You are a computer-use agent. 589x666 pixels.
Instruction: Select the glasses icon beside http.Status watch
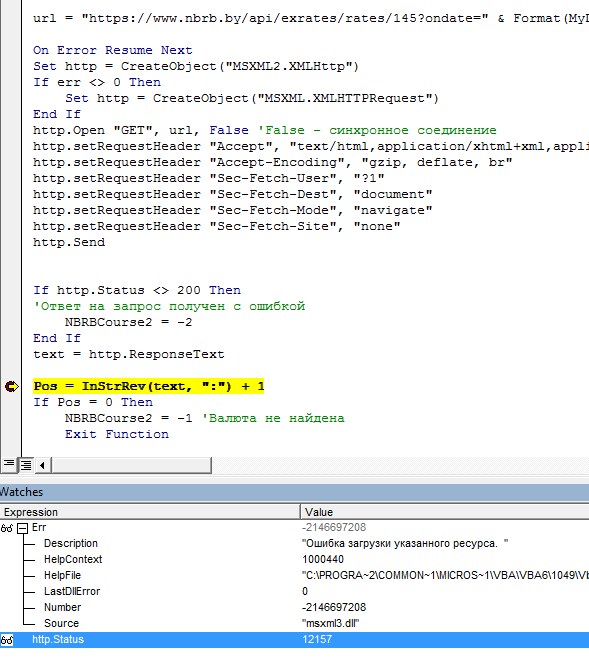[7, 640]
